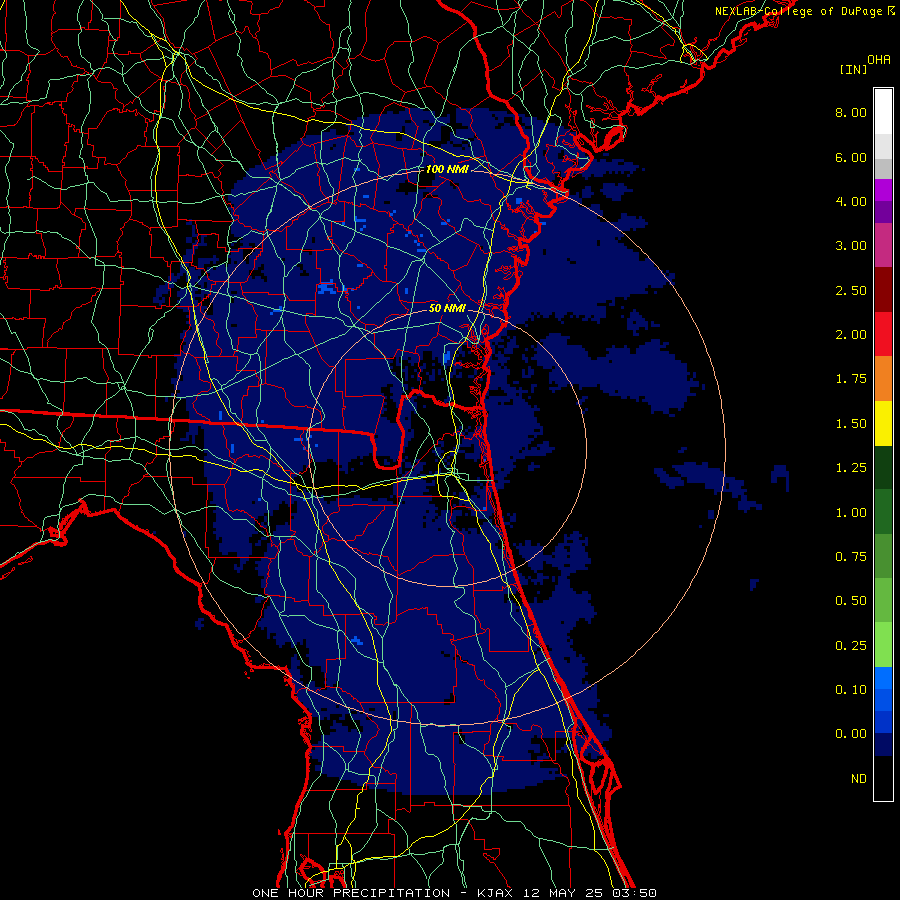The height and width of the screenshot is (900, 900).
Task: Click the 03:50 time stamp
Action: point(634,893)
